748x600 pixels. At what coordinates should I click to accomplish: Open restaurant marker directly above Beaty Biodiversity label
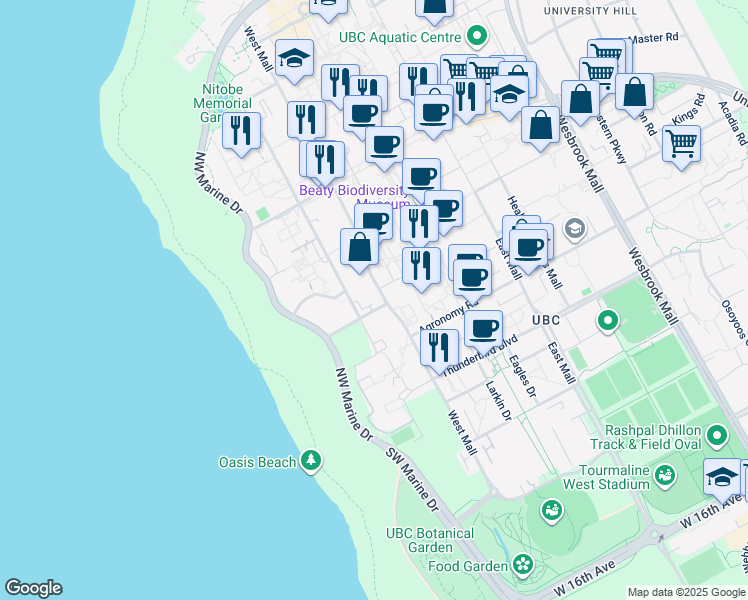pyautogui.click(x=325, y=162)
